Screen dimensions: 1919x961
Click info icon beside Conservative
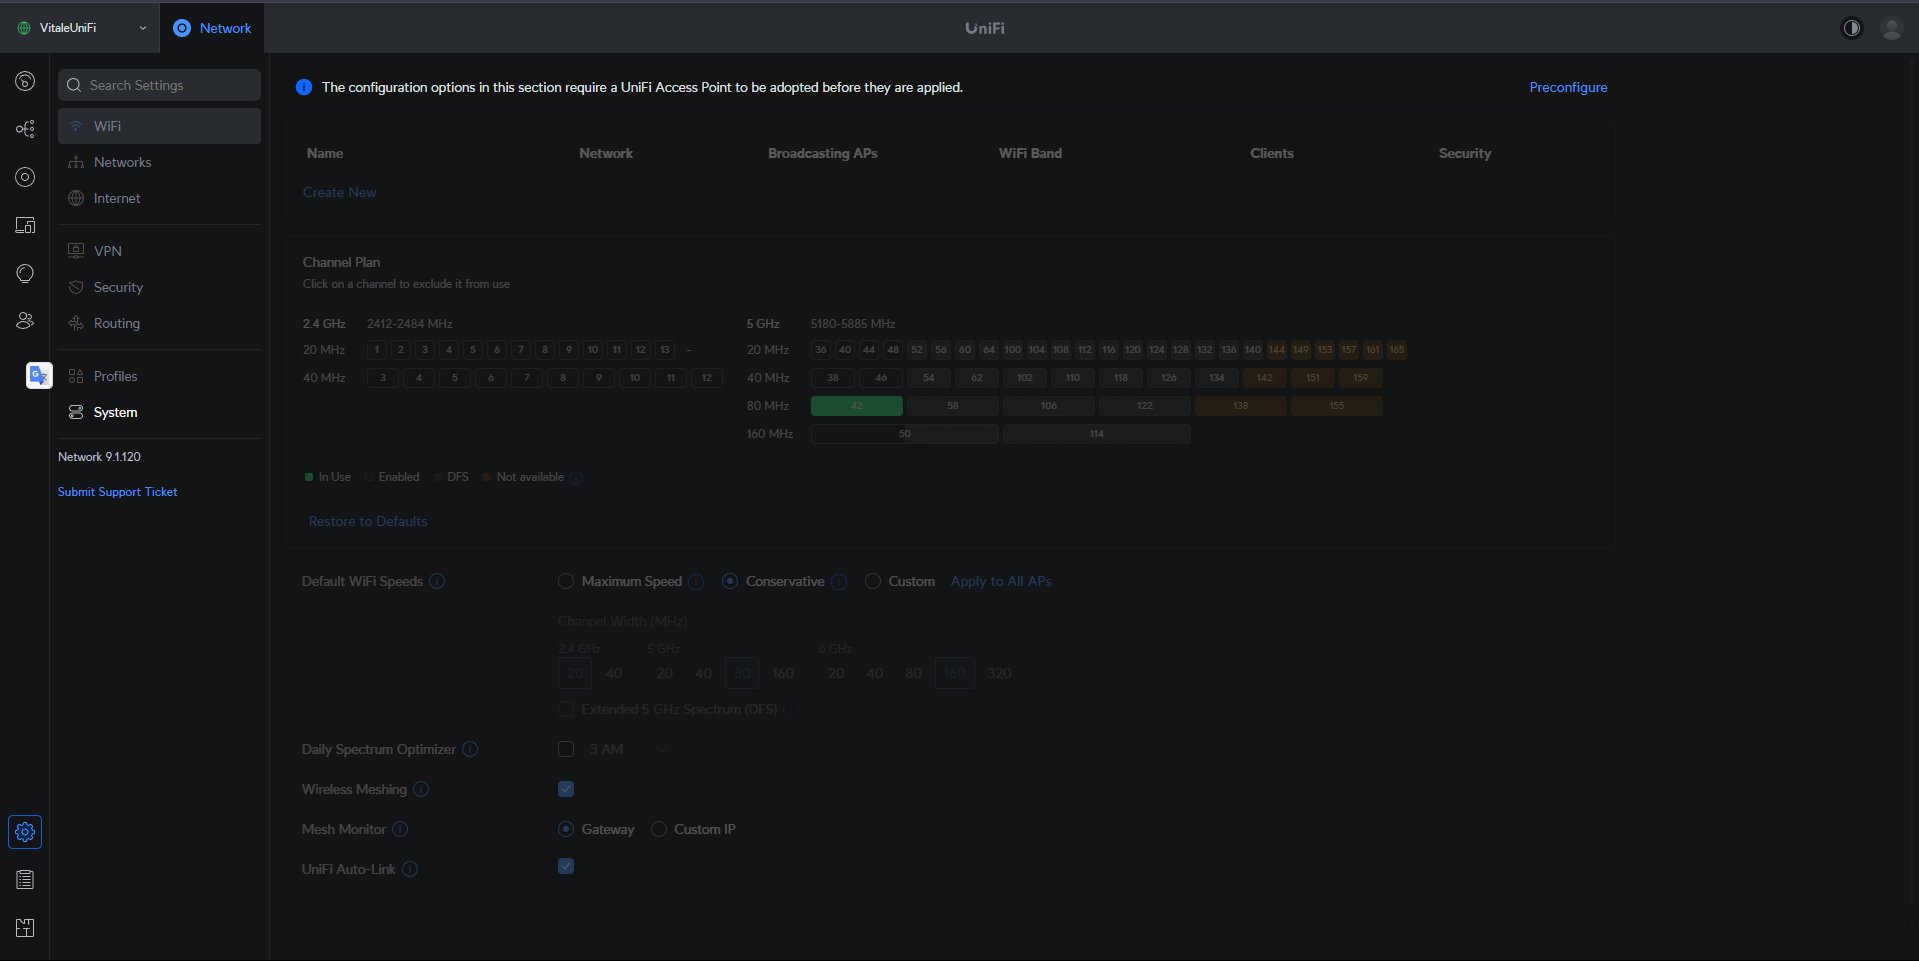pos(839,581)
